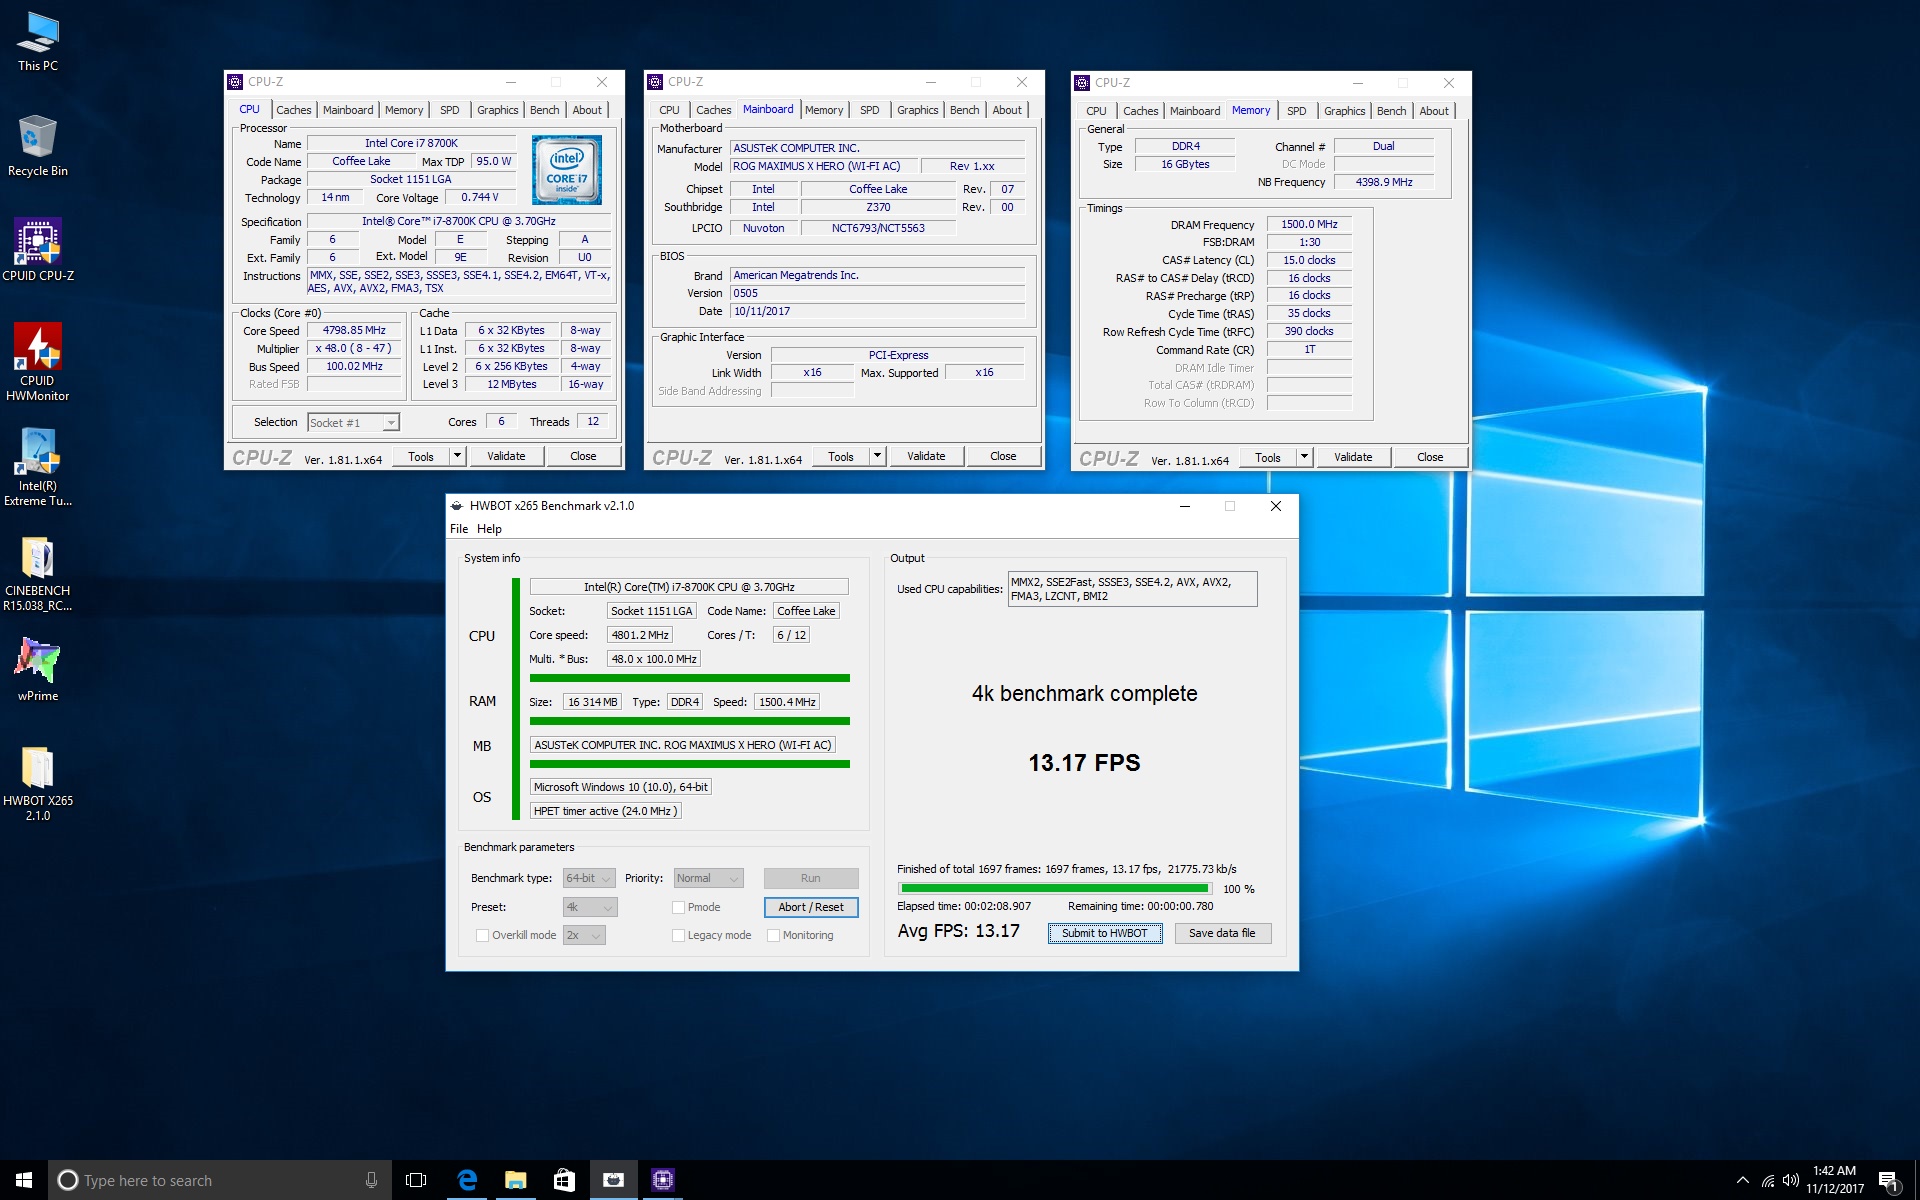Switch to Caches tab in first CPU-Z
Screen dimensions: 1920x1200
pos(294,110)
